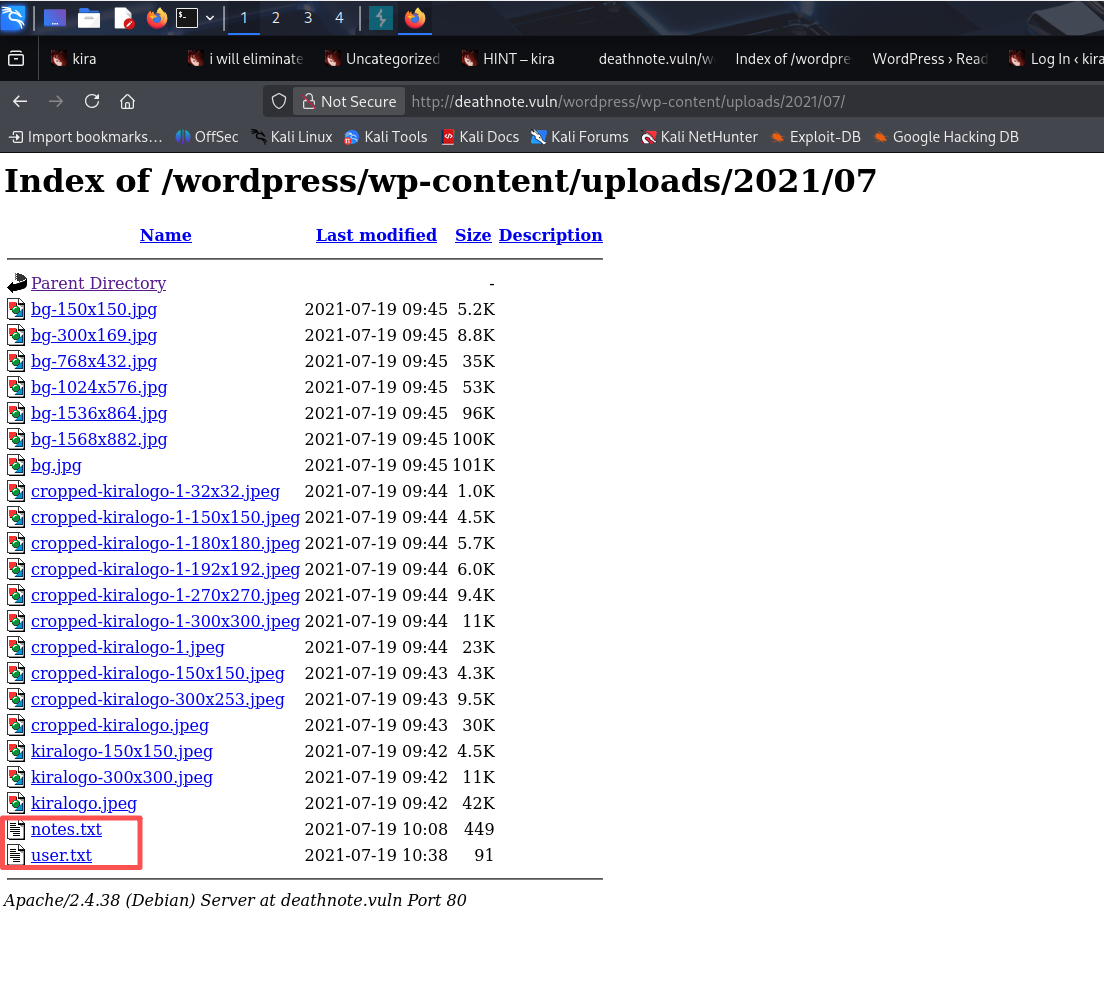Click the shield tracking protection icon
The height and width of the screenshot is (981, 1104).
click(280, 101)
